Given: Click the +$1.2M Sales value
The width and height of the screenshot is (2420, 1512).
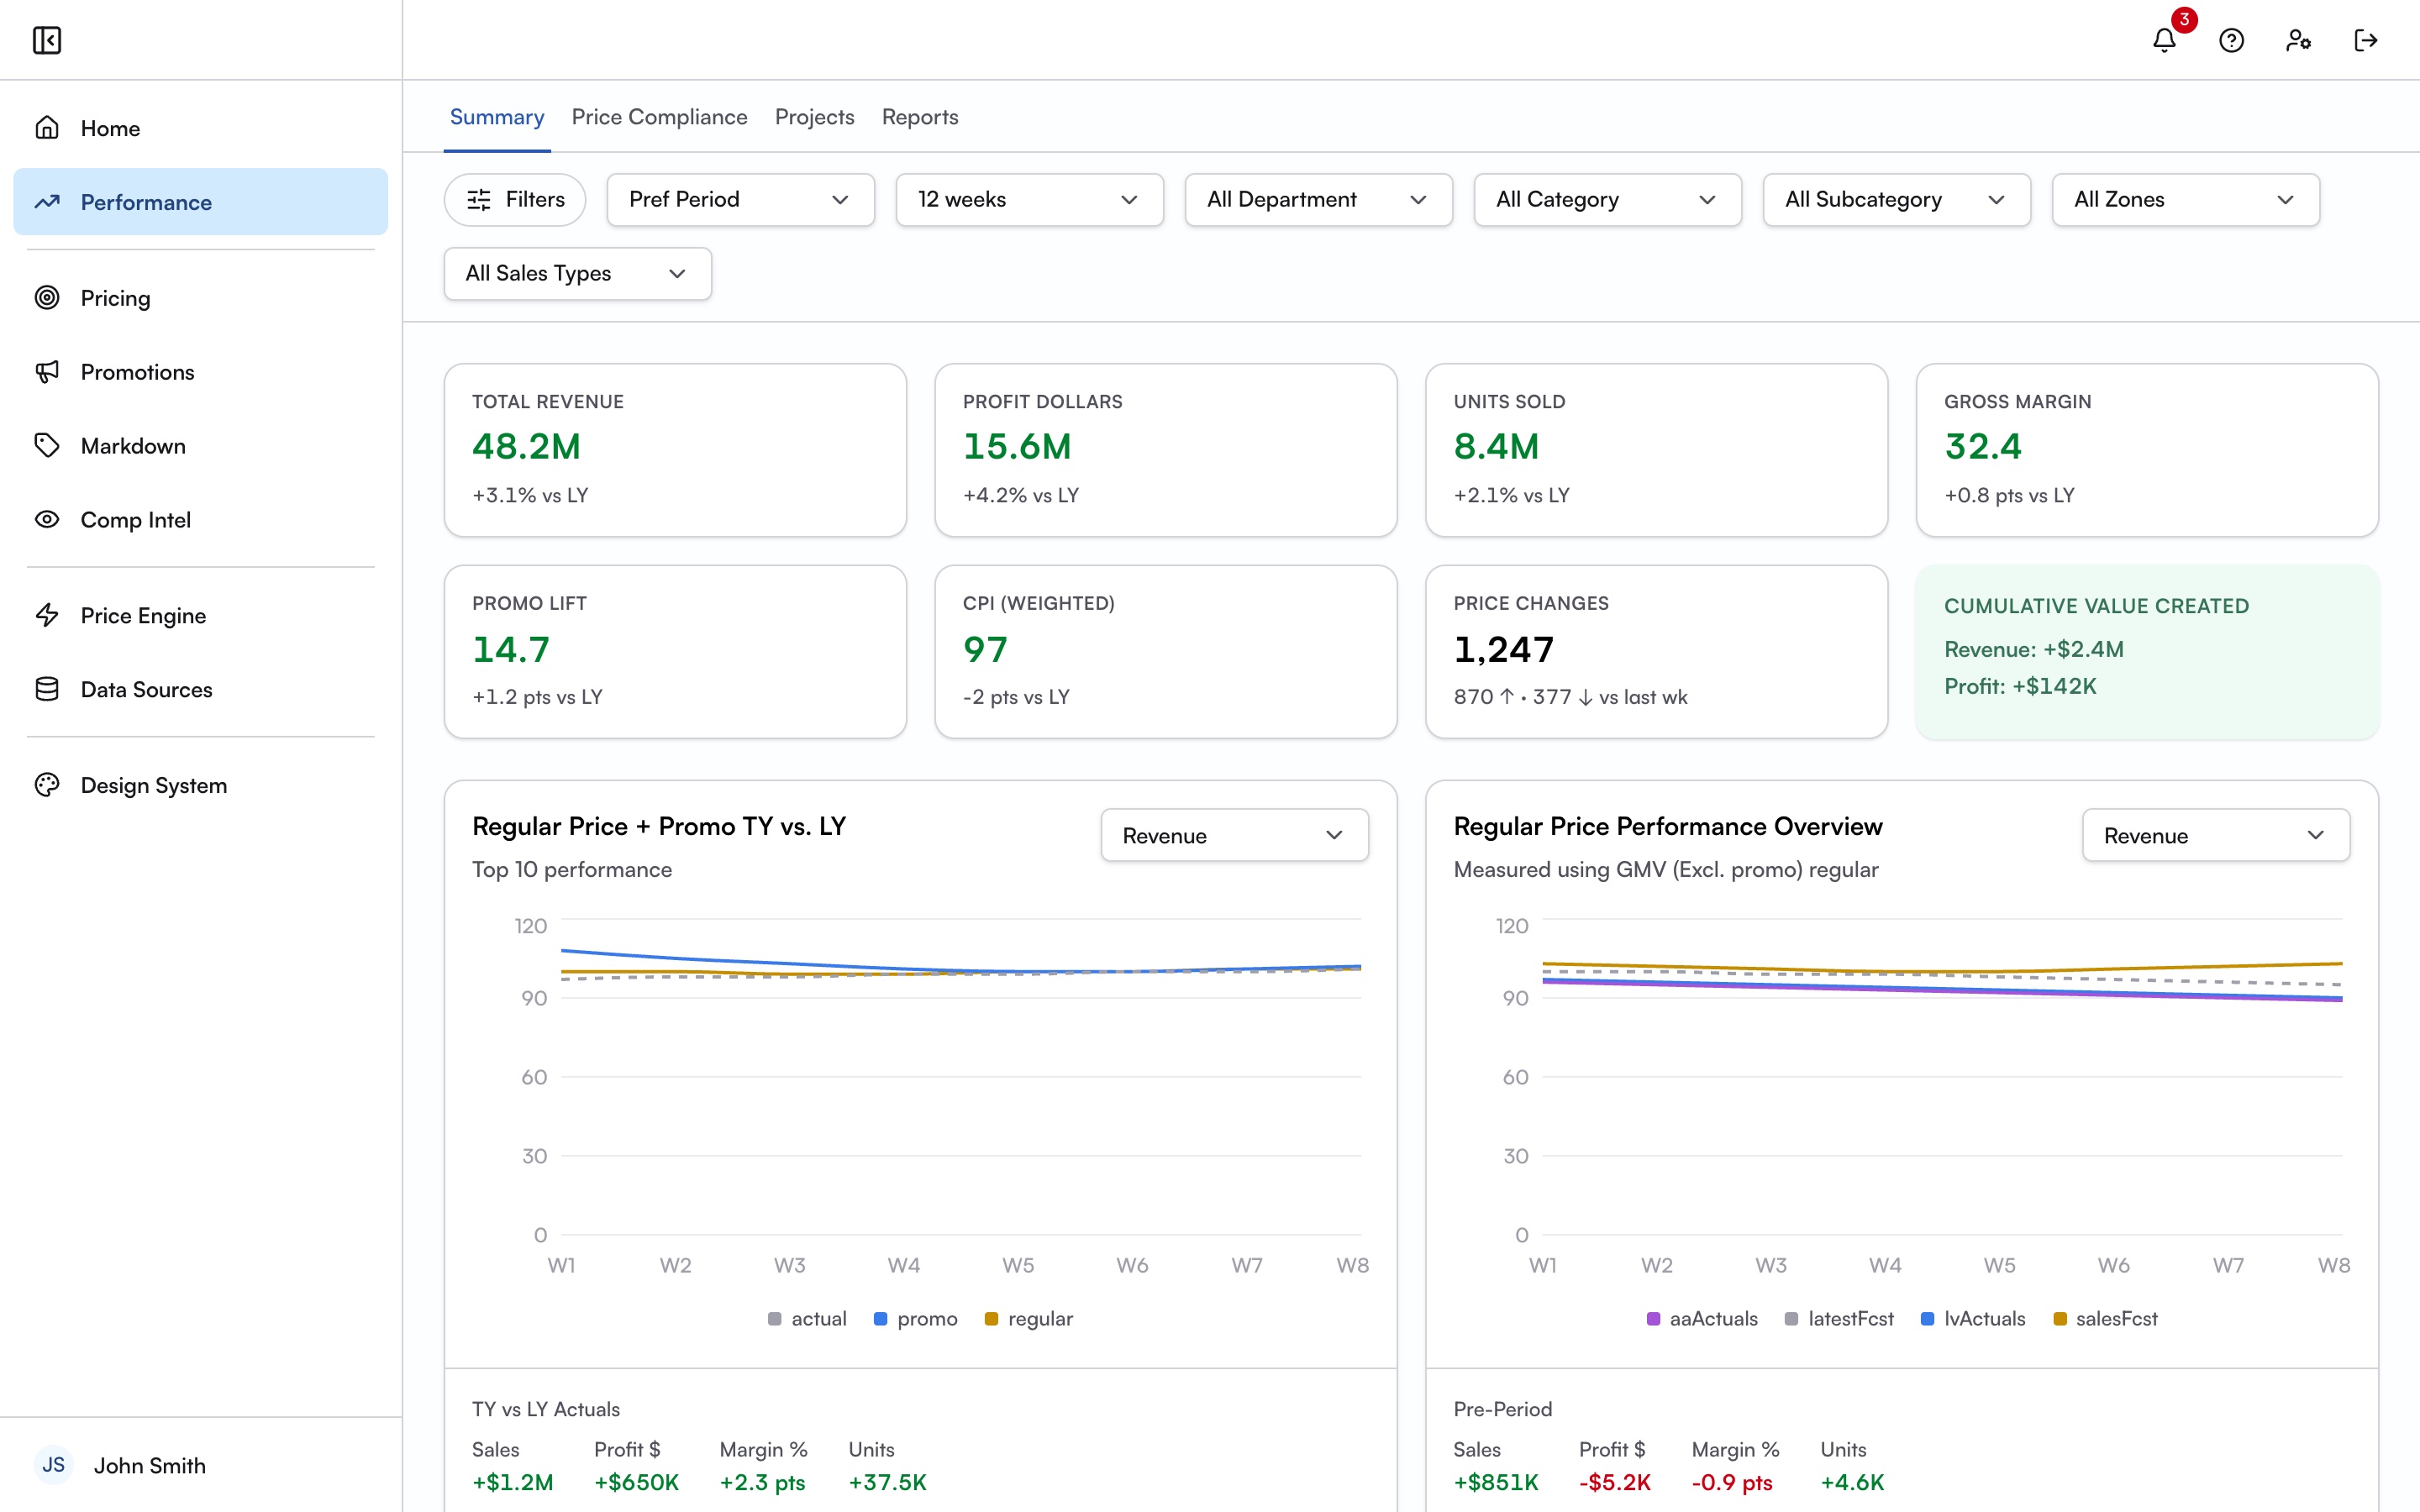Looking at the screenshot, I should point(512,1482).
